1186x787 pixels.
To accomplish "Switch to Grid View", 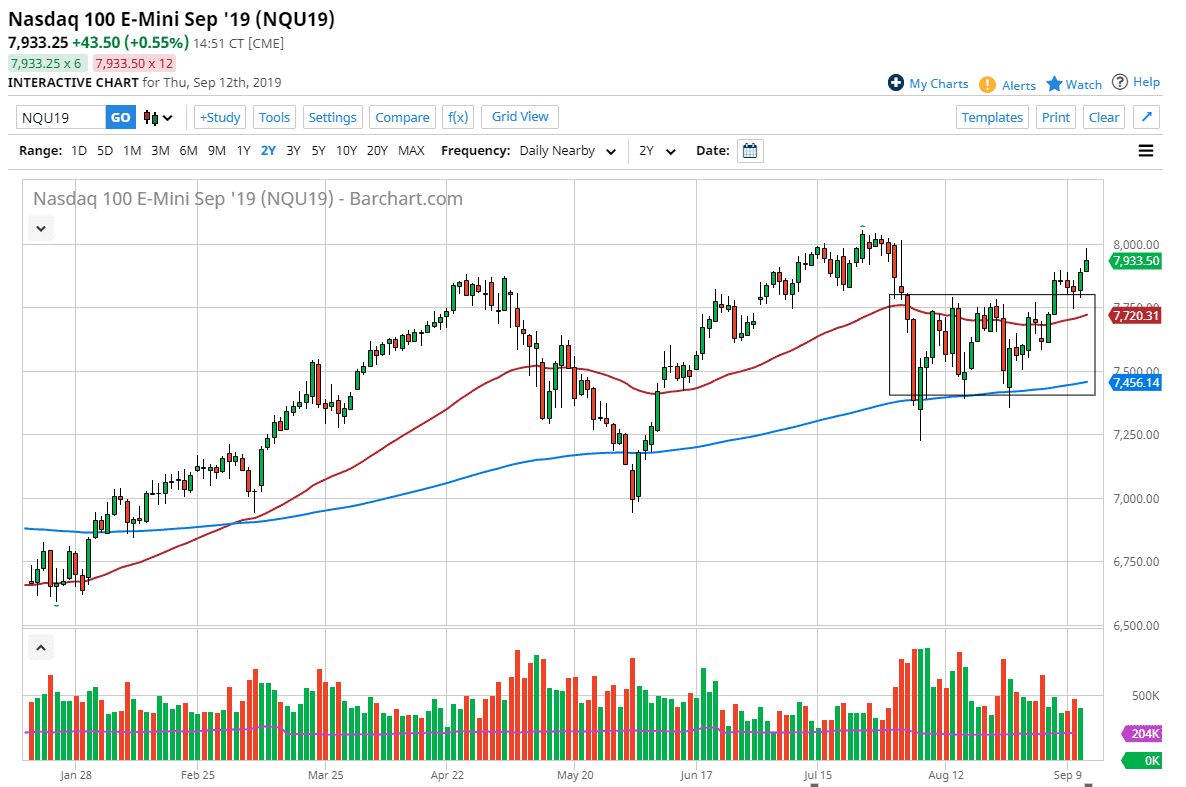I will [x=520, y=117].
